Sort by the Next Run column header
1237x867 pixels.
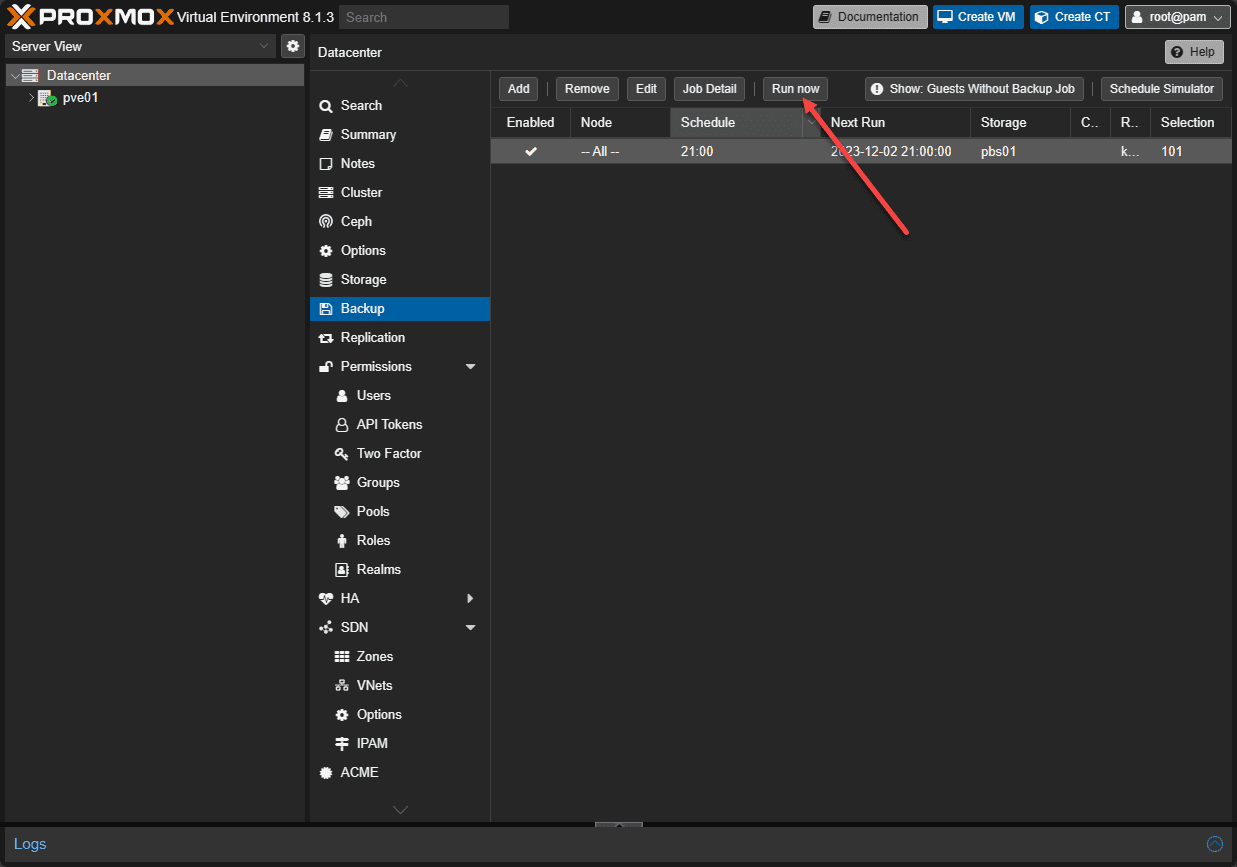895,123
